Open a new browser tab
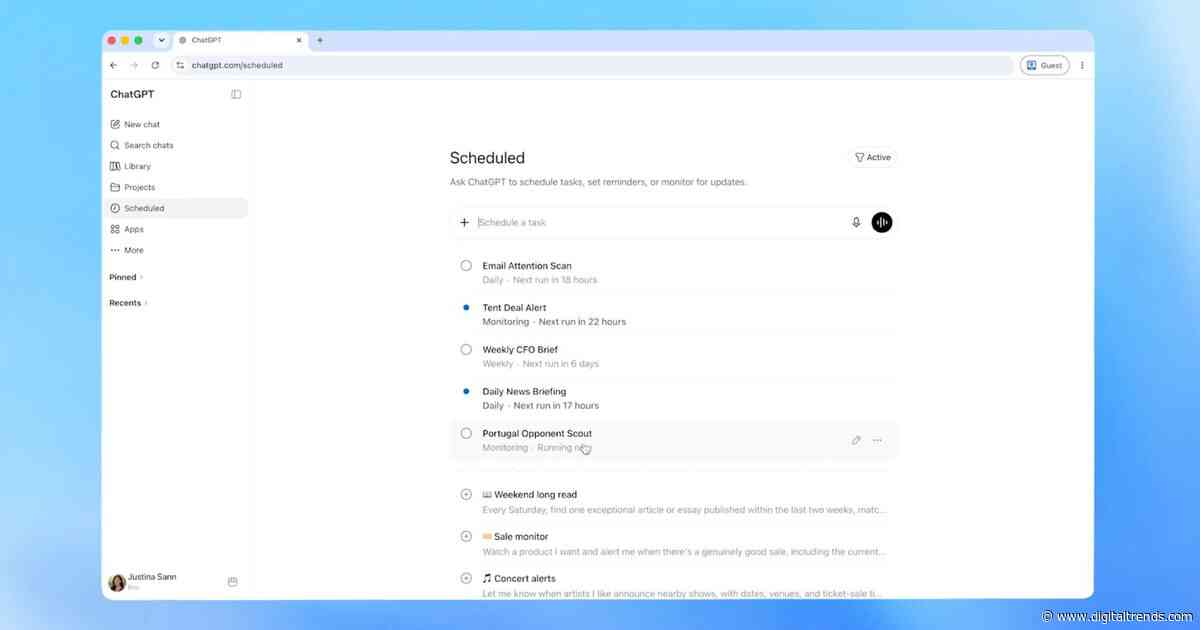The width and height of the screenshot is (1200, 630). coord(320,40)
